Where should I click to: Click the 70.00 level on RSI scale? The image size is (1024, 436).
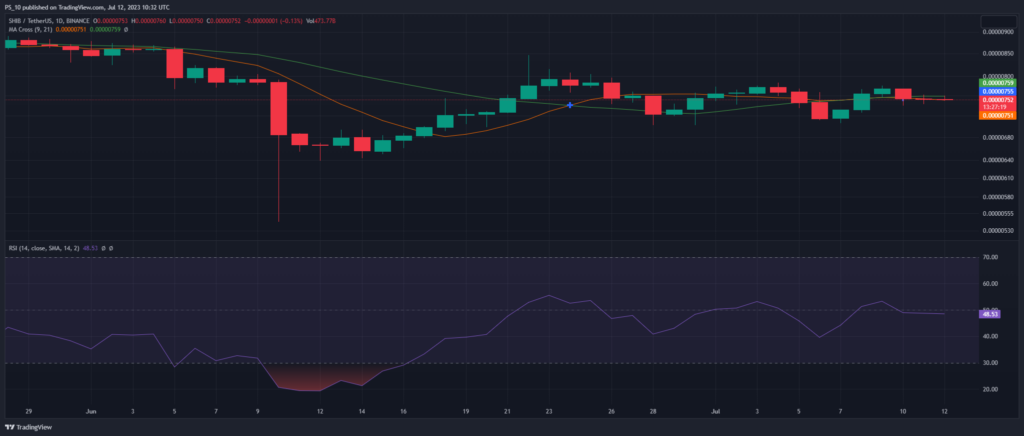coord(991,258)
